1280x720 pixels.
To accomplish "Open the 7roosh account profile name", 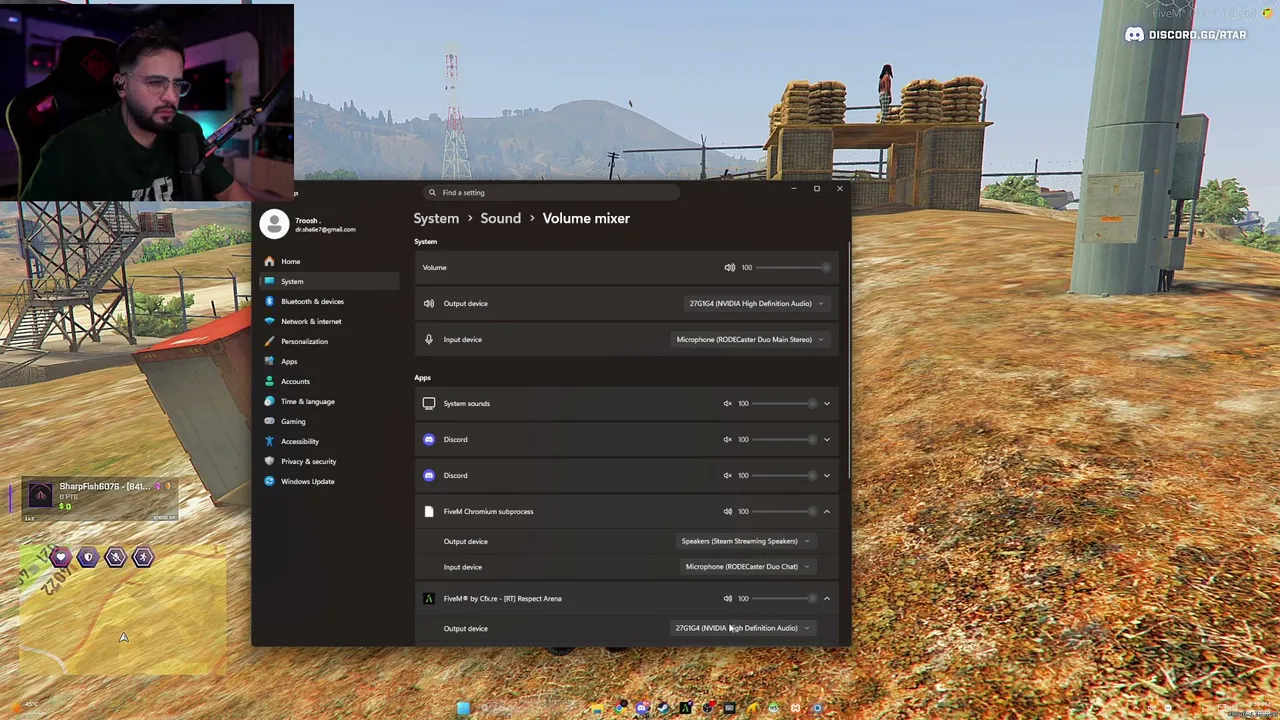I will [x=307, y=220].
